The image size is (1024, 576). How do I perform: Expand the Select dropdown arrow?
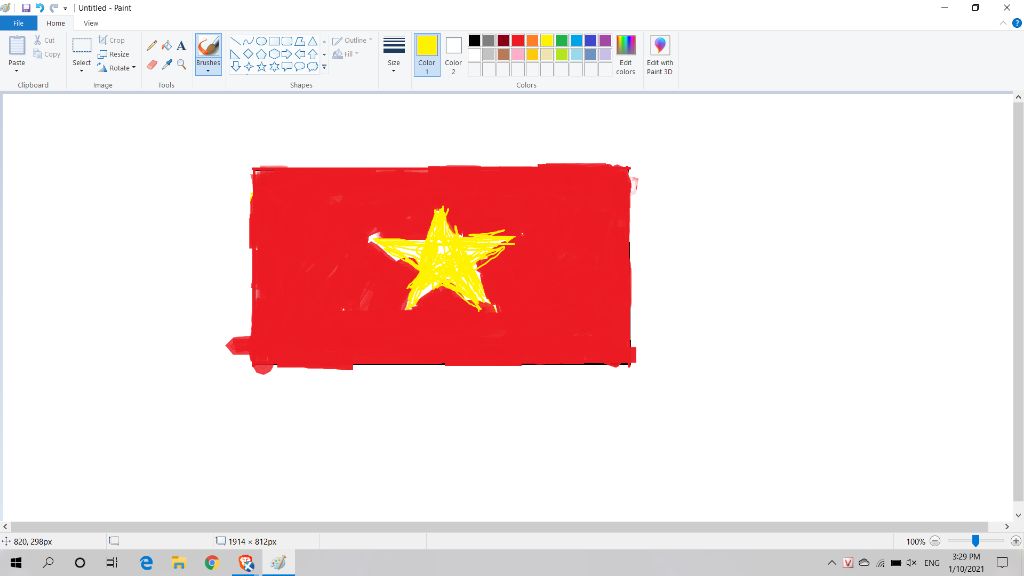click(x=82, y=71)
